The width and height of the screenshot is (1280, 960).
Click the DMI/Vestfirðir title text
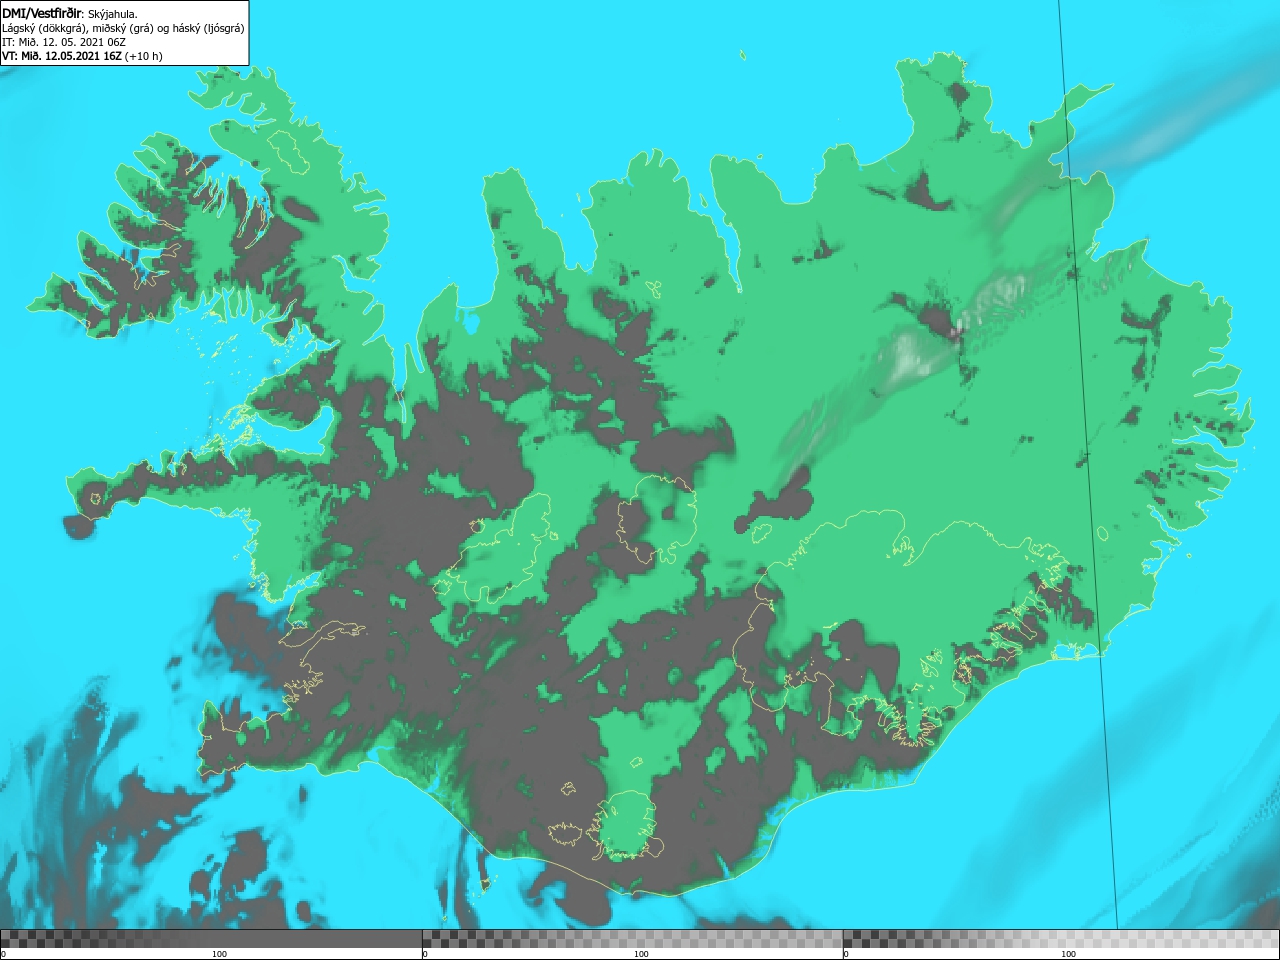pyautogui.click(x=41, y=14)
